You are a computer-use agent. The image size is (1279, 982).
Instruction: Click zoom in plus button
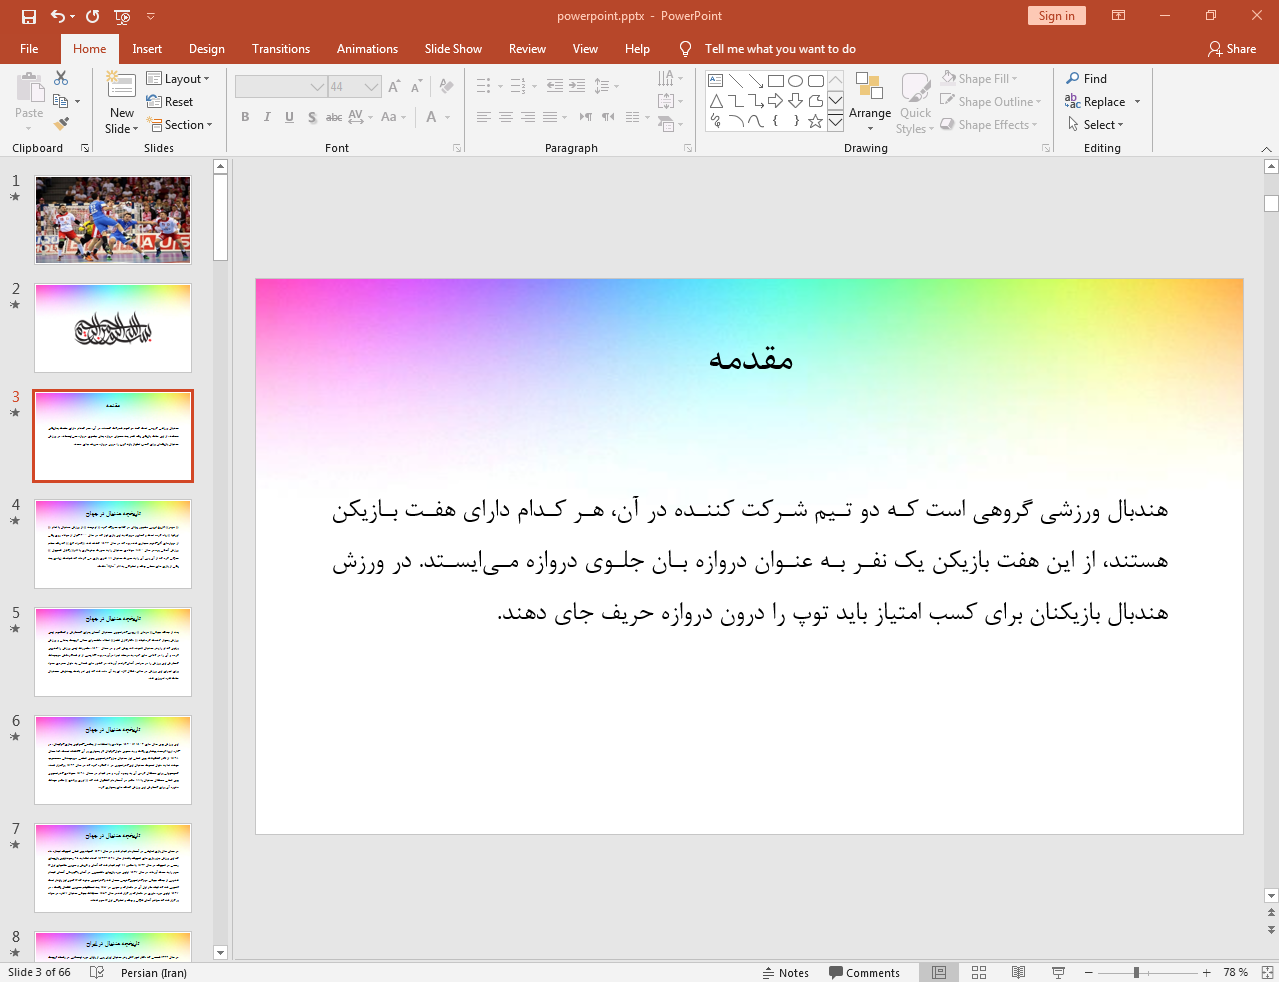(1206, 972)
